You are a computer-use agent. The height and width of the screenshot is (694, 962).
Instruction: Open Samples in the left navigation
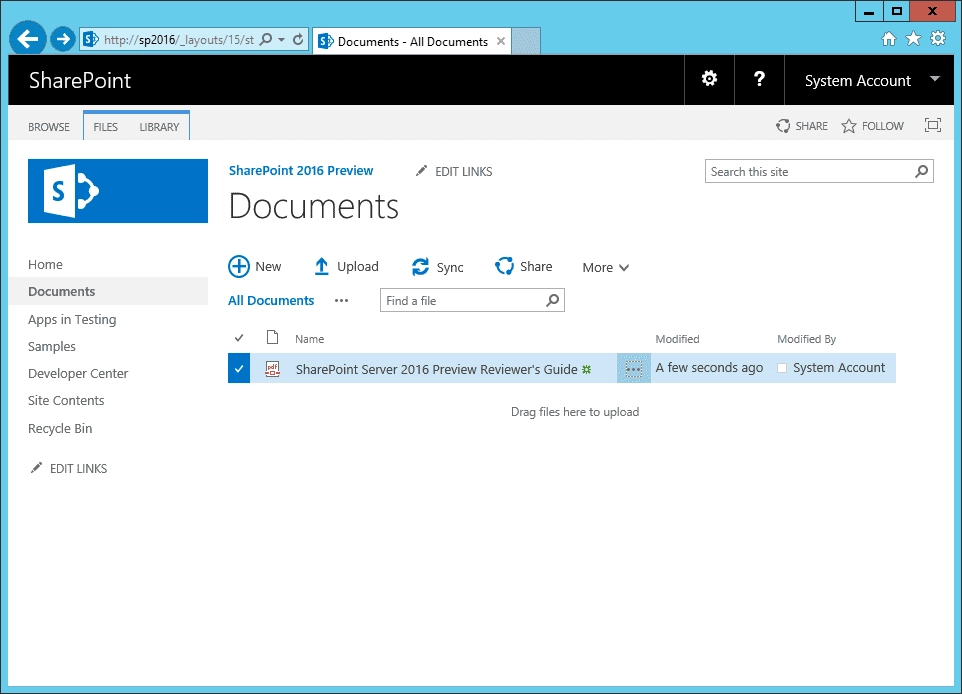52,347
